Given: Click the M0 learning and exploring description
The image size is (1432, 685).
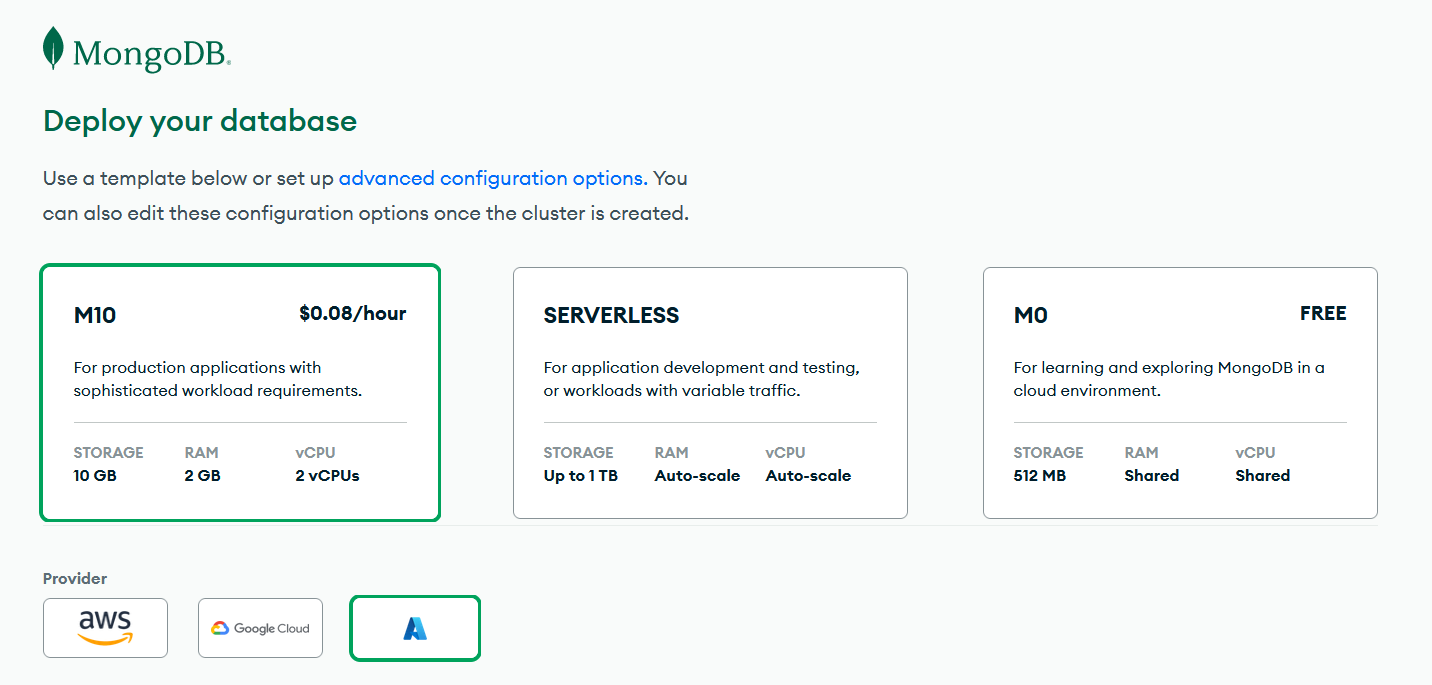Looking at the screenshot, I should 1169,379.
